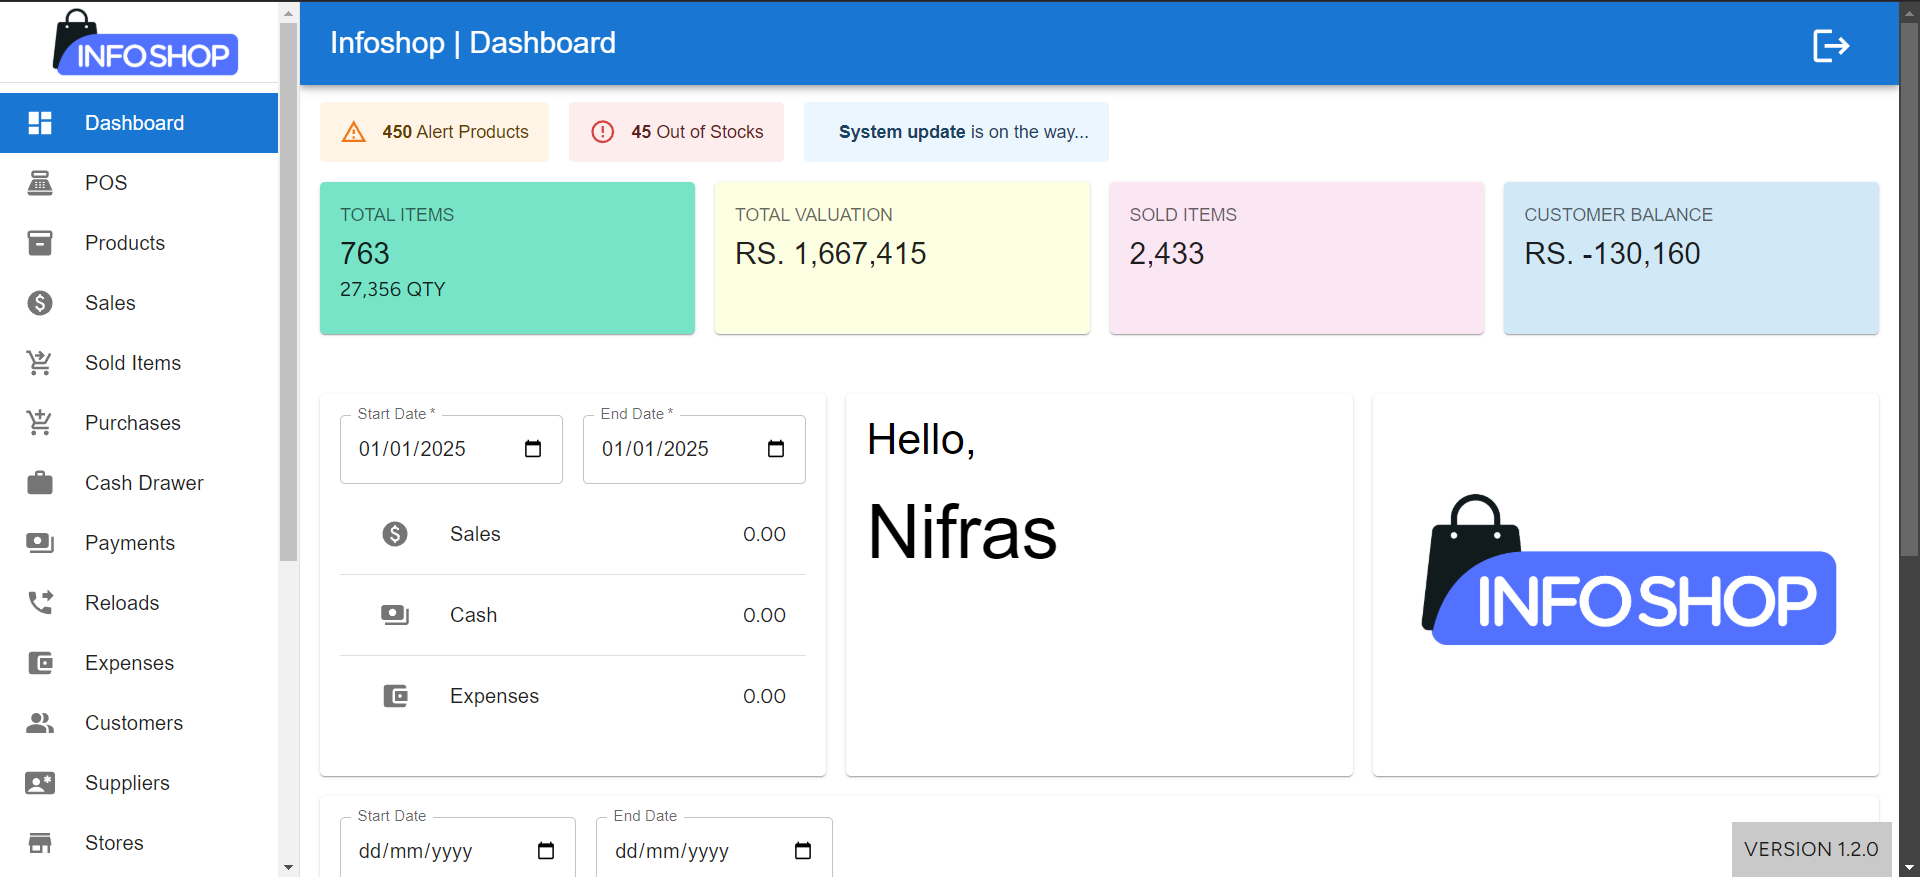Viewport: 1920px width, 877px height.
Task: Click the 450 Alert Products notice
Action: pos(434,132)
